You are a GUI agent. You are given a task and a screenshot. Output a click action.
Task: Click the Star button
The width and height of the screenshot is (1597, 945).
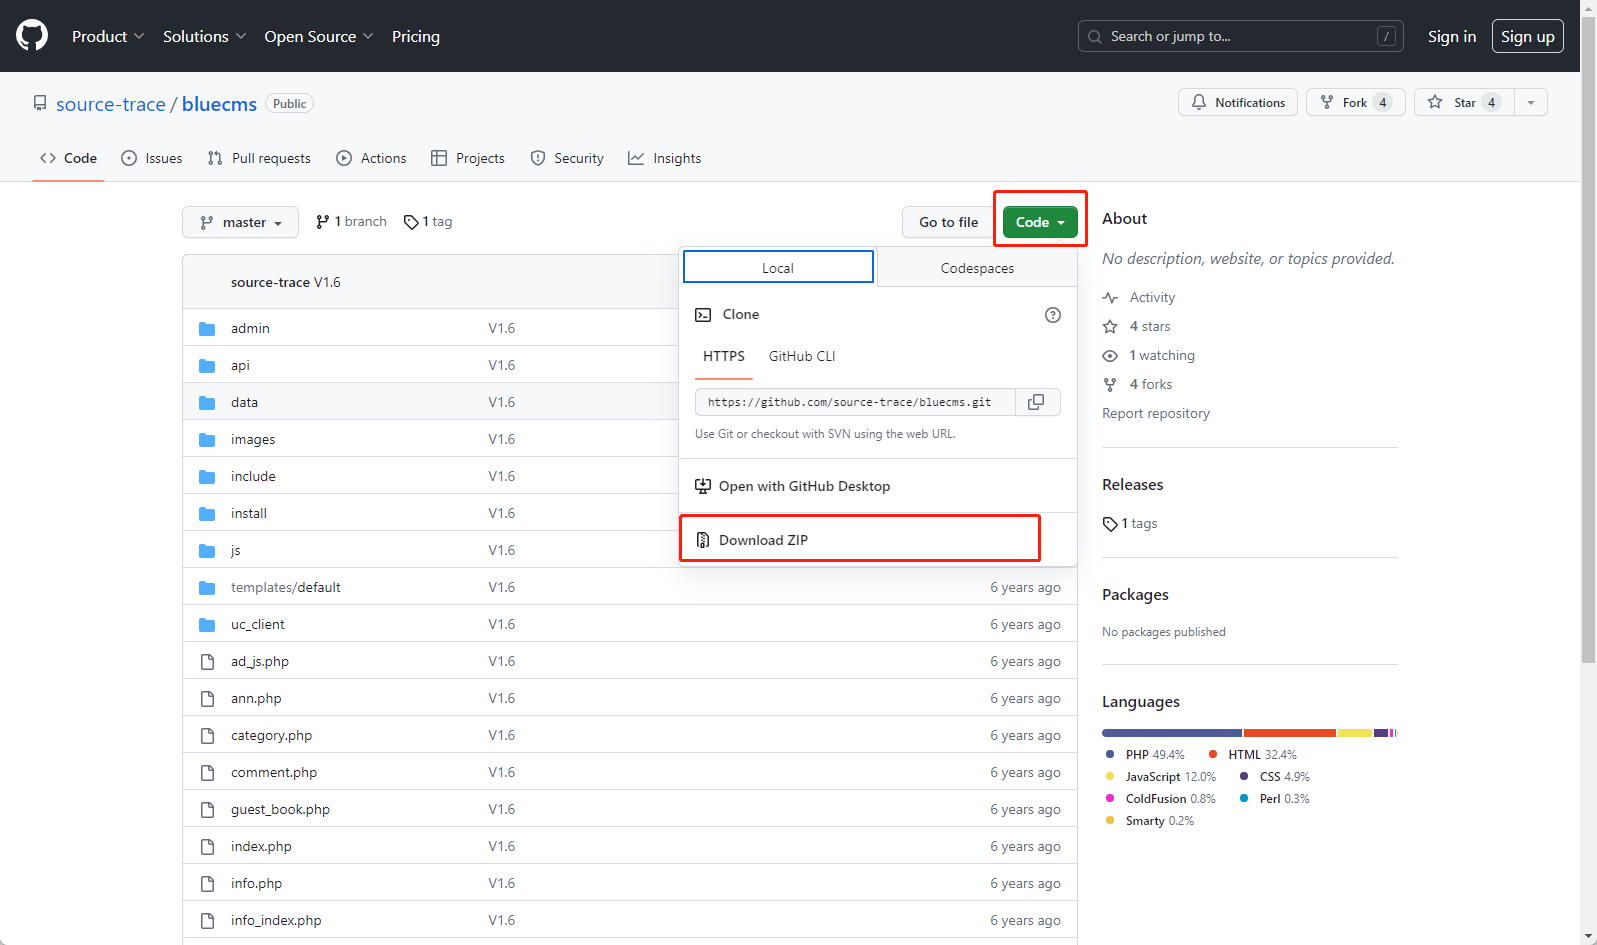[1464, 102]
